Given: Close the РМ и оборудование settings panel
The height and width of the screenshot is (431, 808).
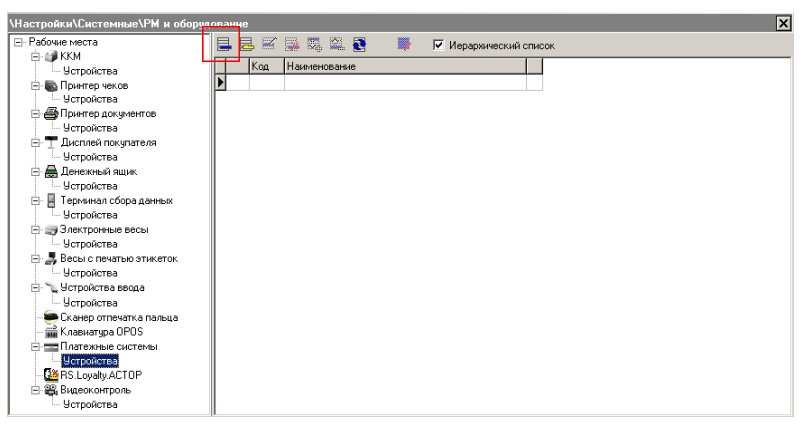Looking at the screenshot, I should coord(783,23).
